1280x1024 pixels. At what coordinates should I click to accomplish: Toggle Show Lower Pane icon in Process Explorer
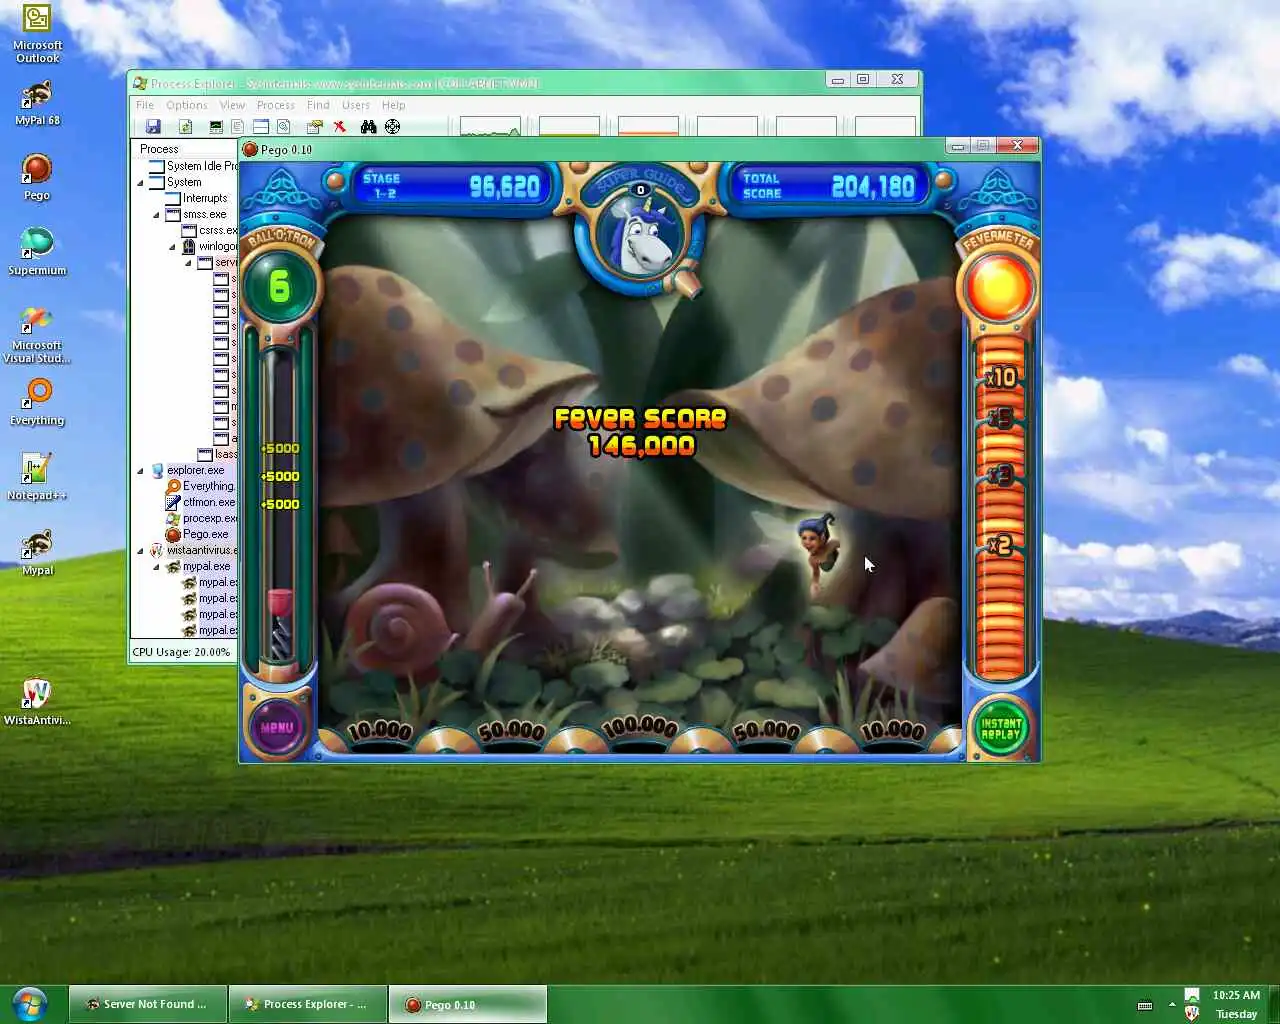point(260,127)
